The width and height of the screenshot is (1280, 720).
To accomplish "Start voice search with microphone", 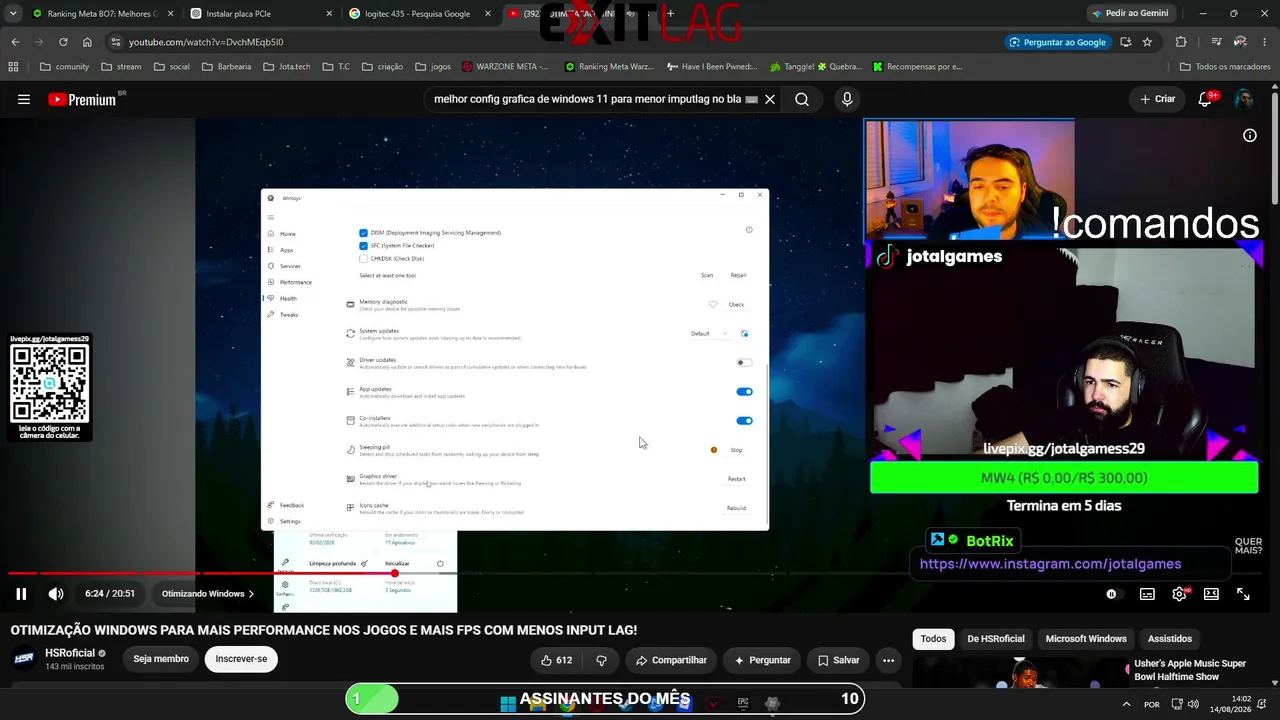I will tap(847, 100).
